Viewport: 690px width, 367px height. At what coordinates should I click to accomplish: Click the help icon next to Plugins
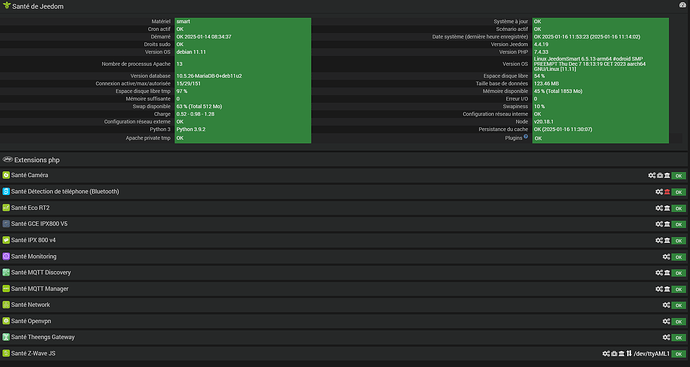(x=525, y=136)
